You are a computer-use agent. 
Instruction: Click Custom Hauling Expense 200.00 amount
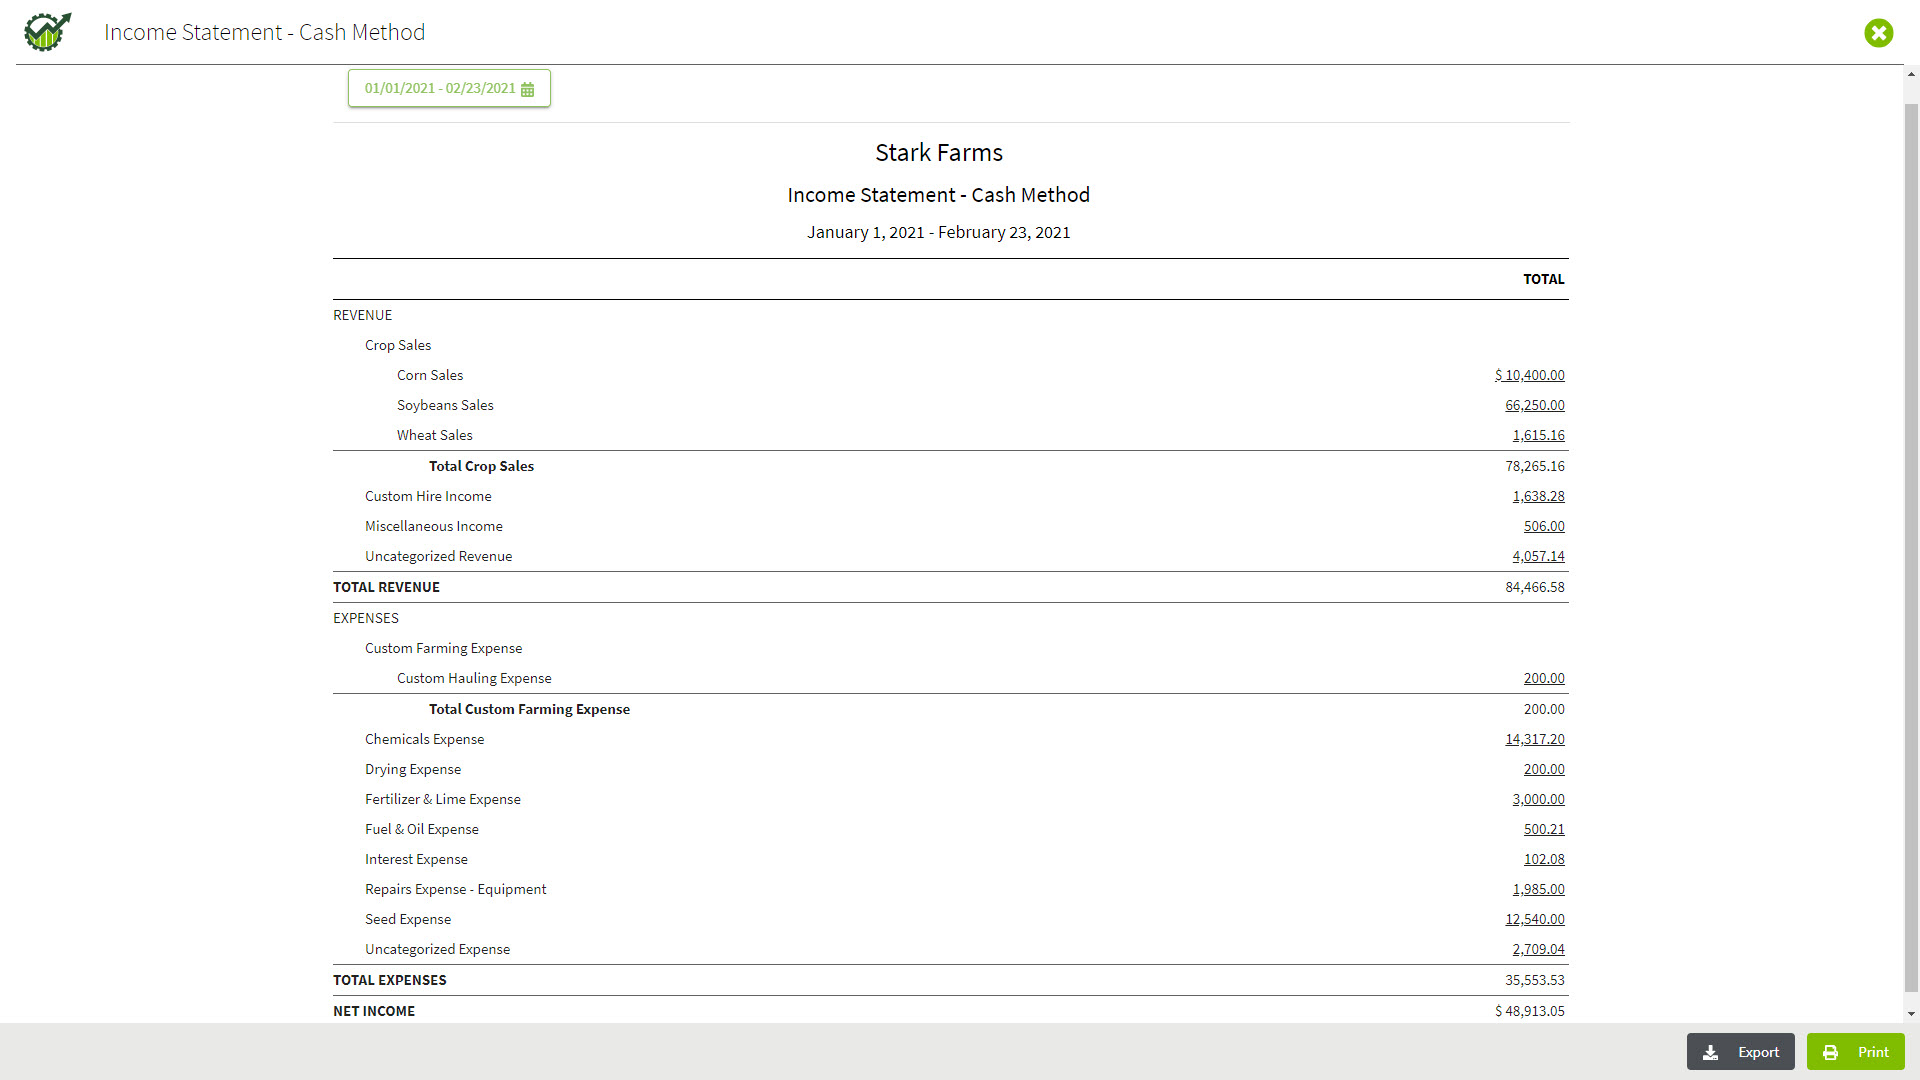pyautogui.click(x=1543, y=678)
